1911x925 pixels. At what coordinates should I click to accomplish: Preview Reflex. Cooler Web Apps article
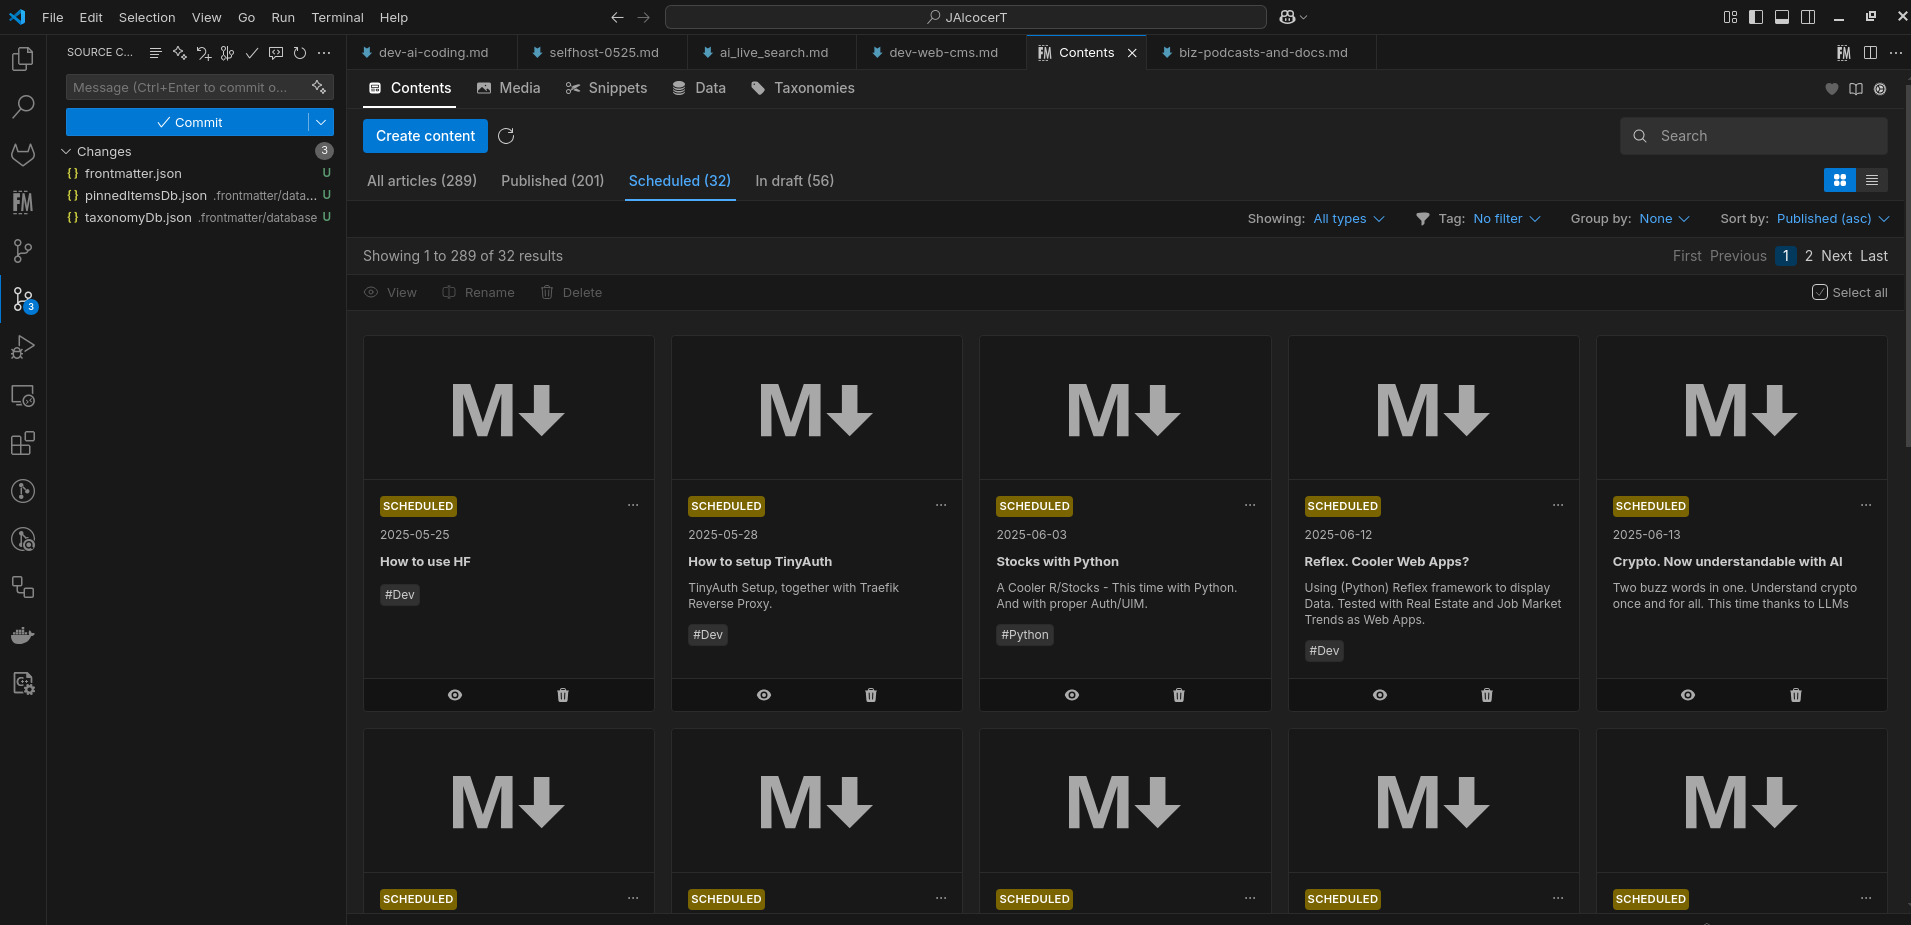(1380, 695)
